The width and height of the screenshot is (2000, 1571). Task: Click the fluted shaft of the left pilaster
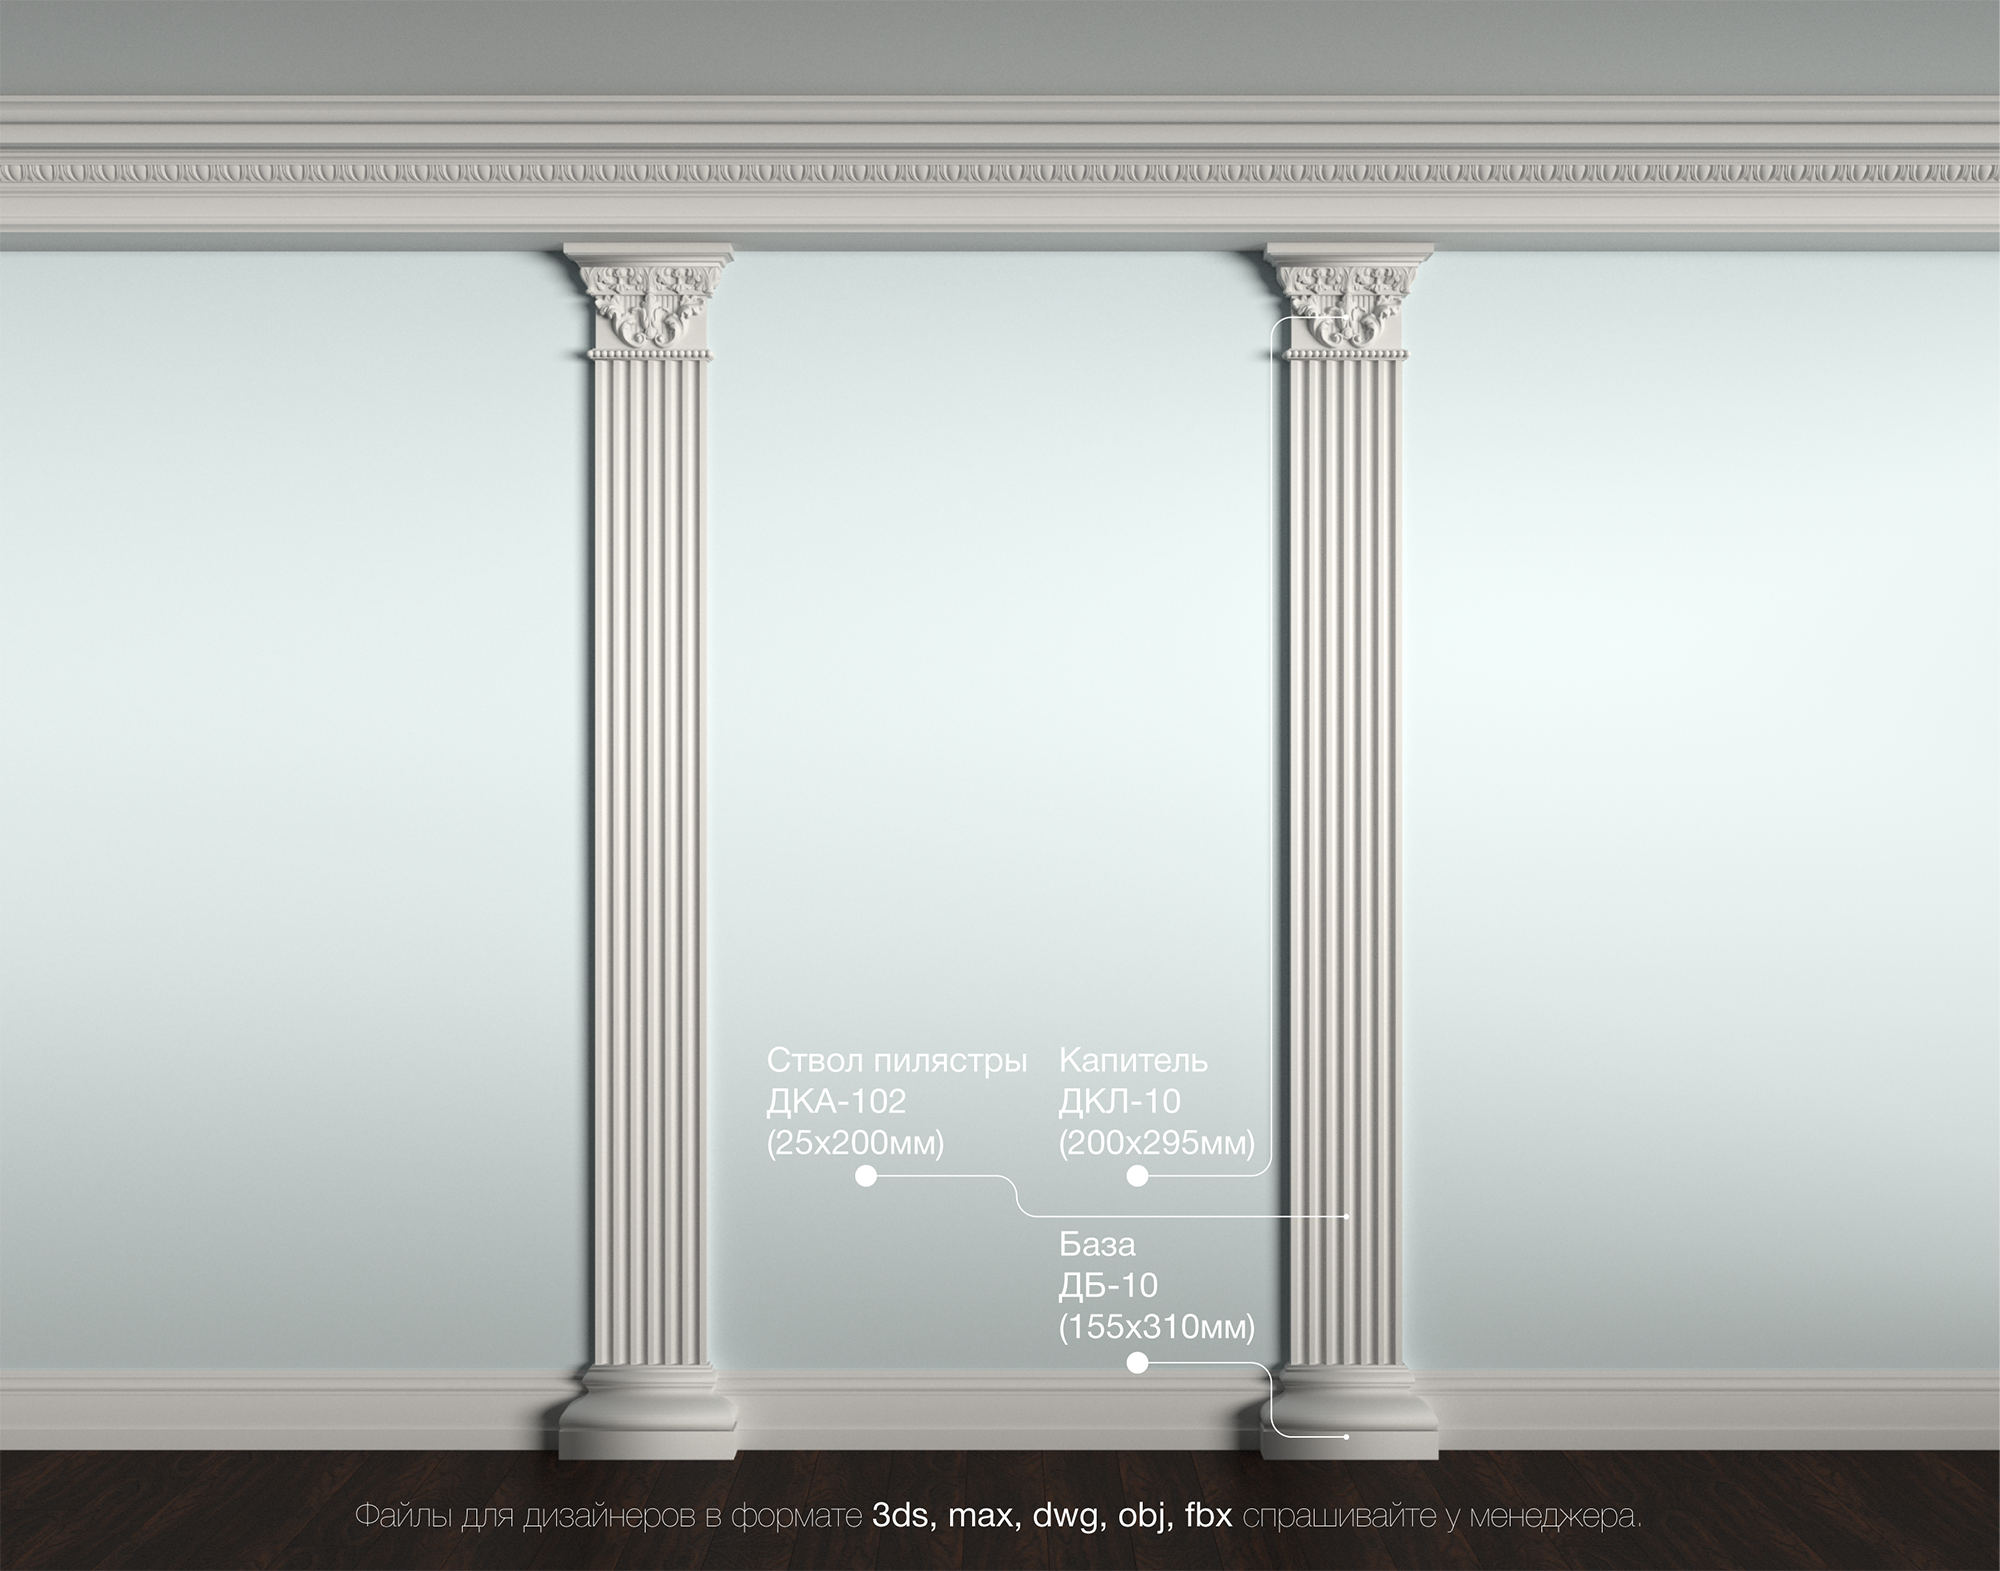[649, 800]
